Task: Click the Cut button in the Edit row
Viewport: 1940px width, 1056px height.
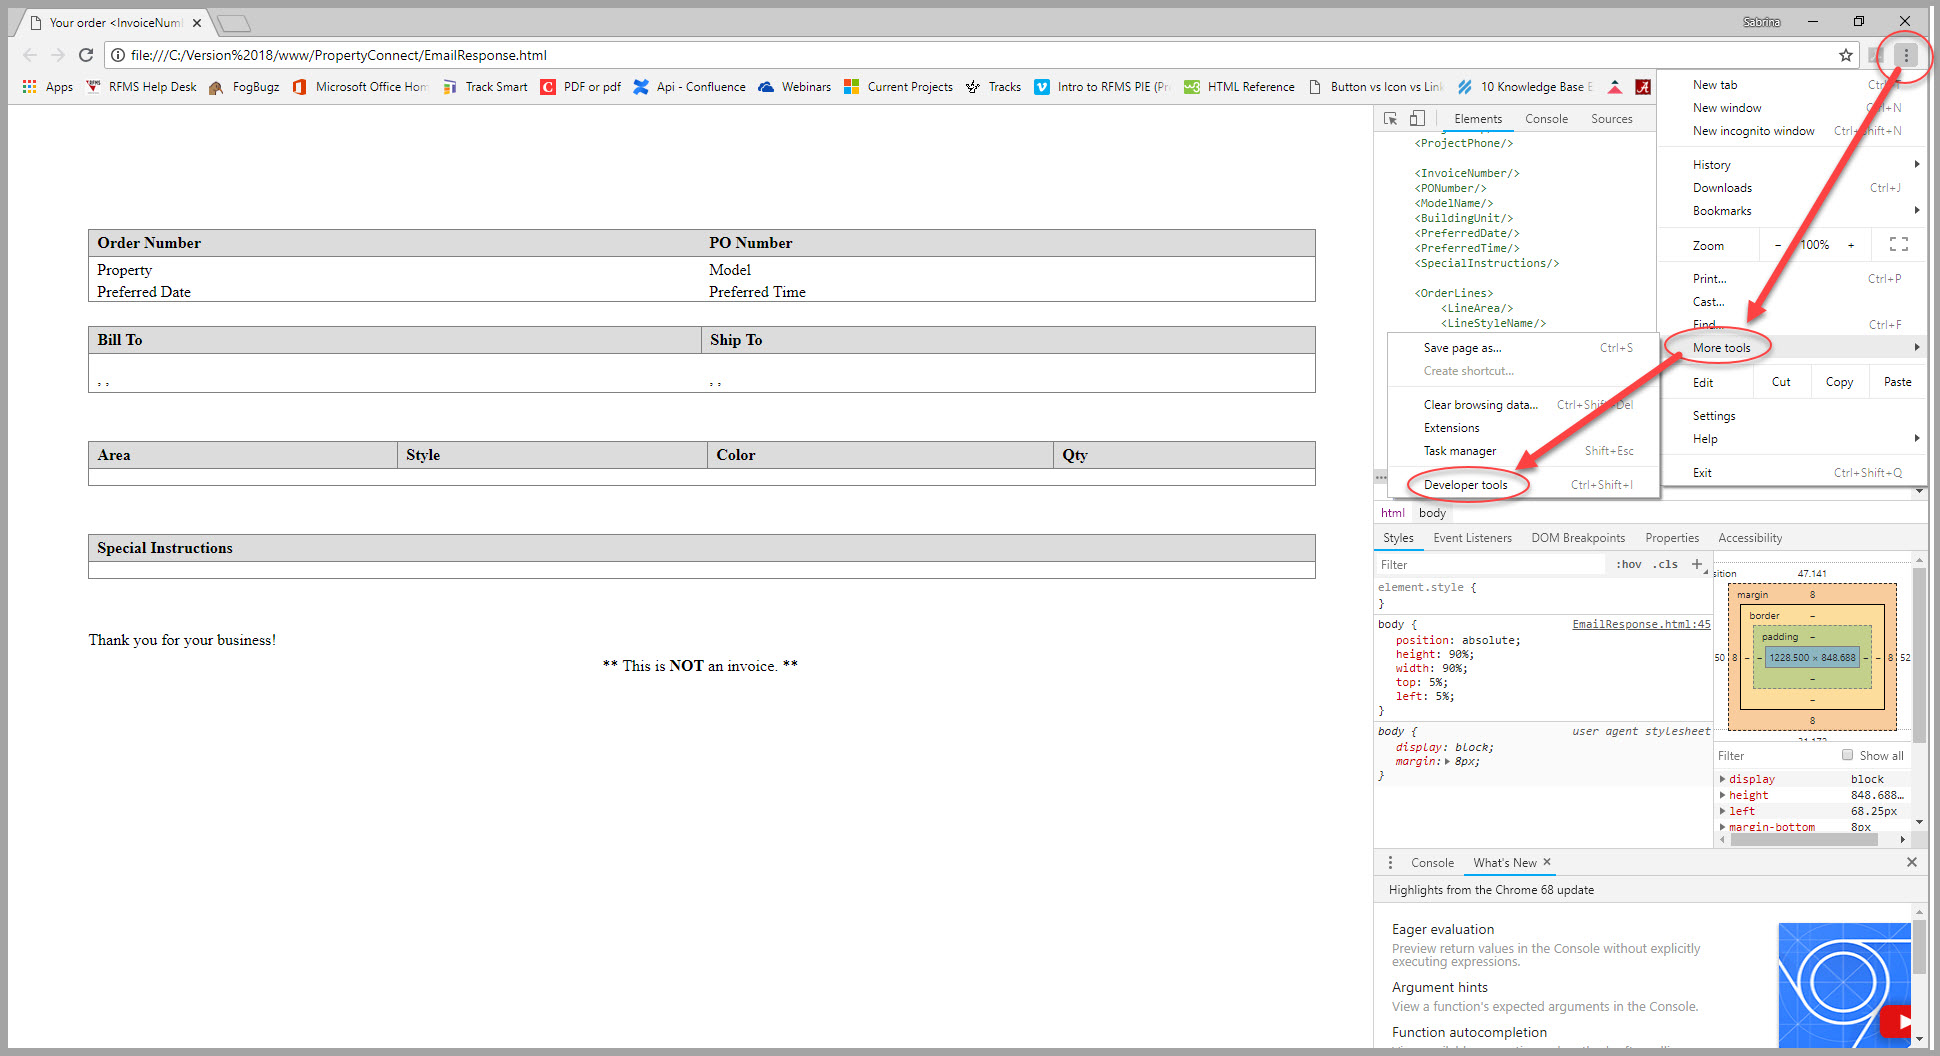Action: (1781, 382)
